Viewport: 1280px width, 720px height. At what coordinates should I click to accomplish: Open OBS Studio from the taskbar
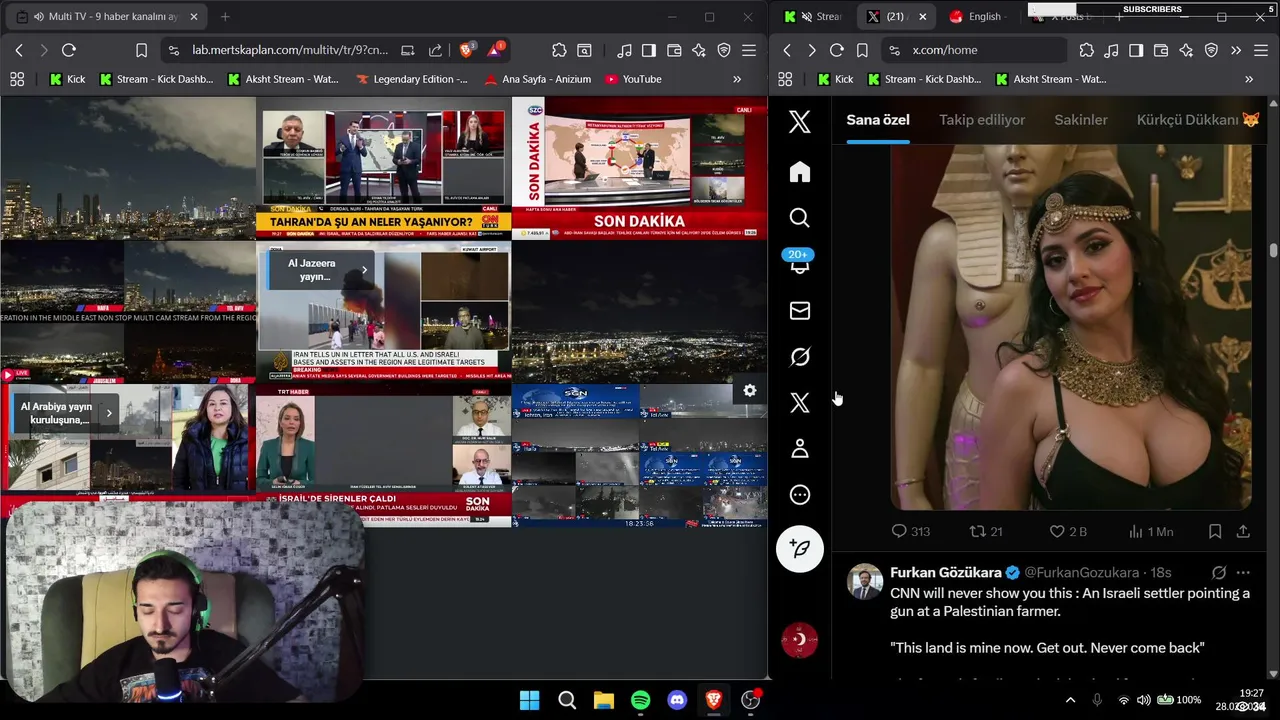(x=750, y=700)
